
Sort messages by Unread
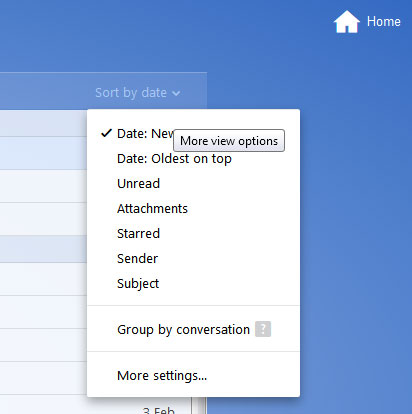pyautogui.click(x=193, y=184)
